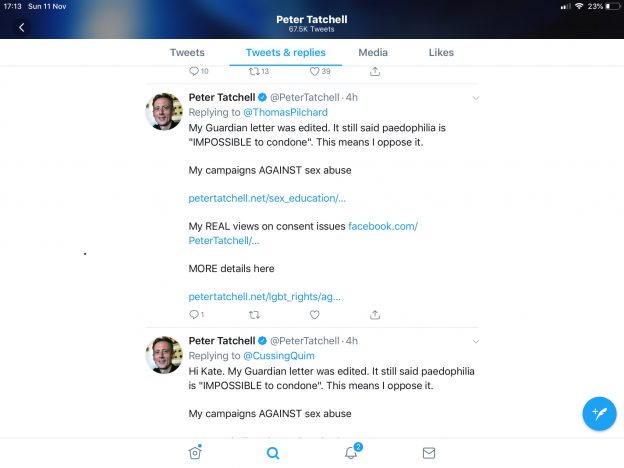Image resolution: width=624 pixels, height=468 pixels.
Task: Tap Peter Tatchell's avatar on first reply
Action: tap(164, 111)
